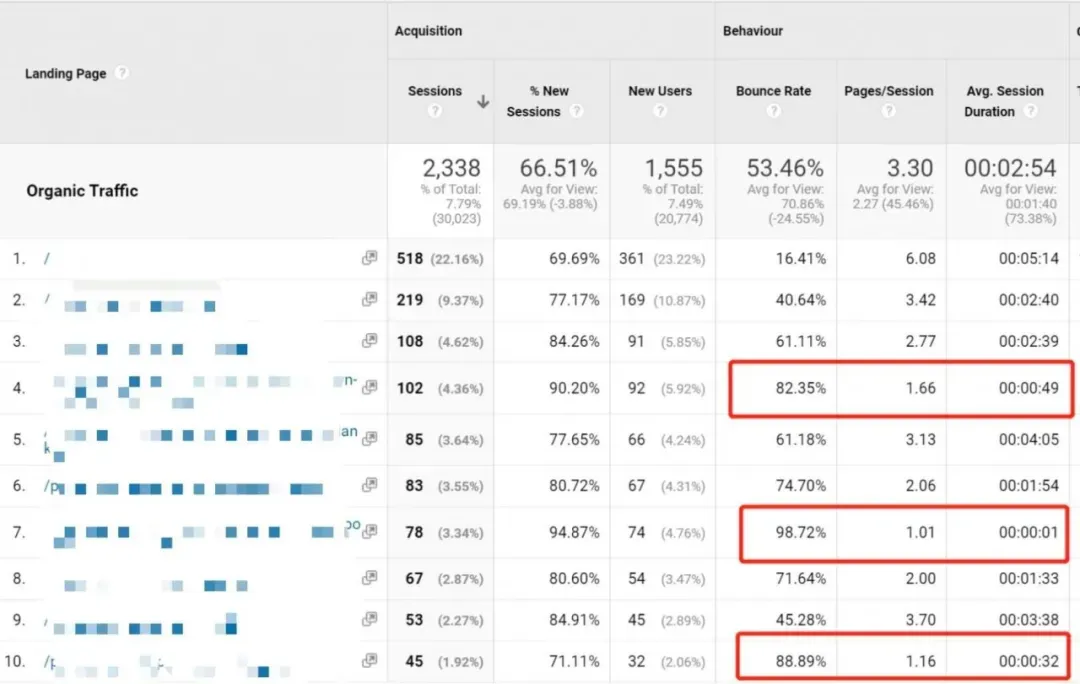This screenshot has height=684, width=1080.
Task: Toggle the Sessions sort arrow
Action: coord(483,101)
